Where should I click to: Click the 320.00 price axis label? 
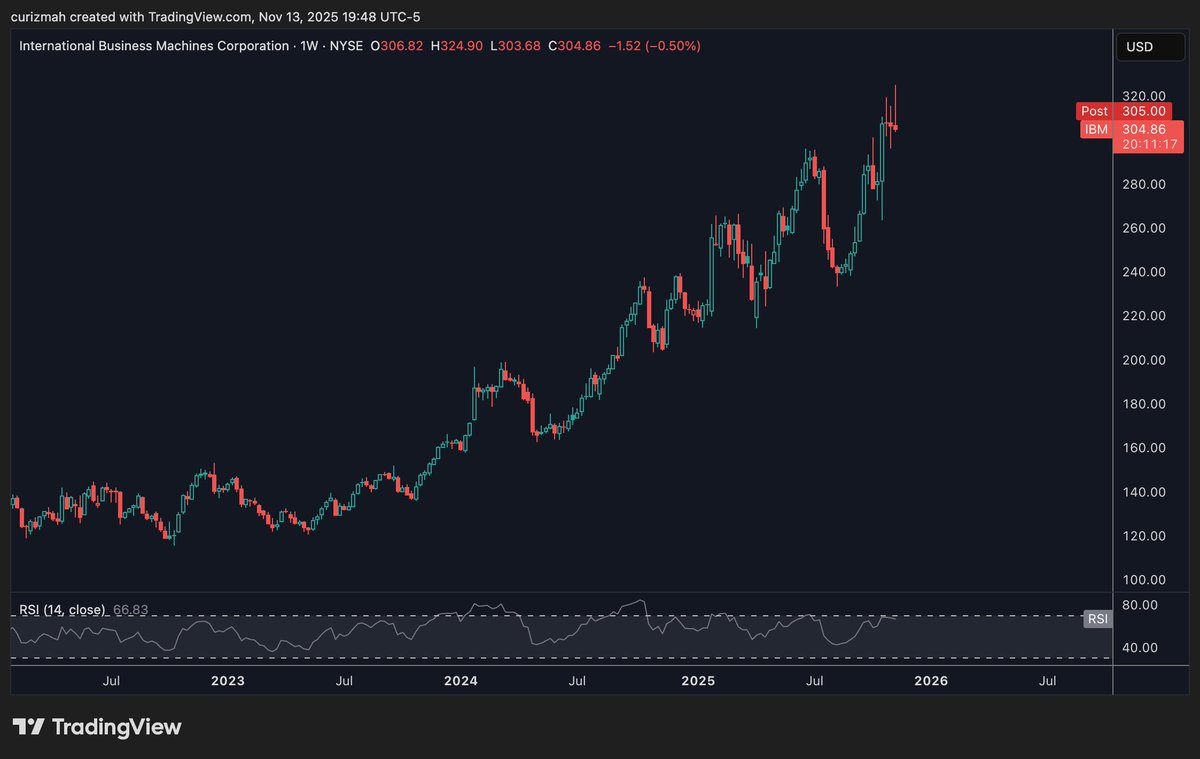click(x=1146, y=96)
